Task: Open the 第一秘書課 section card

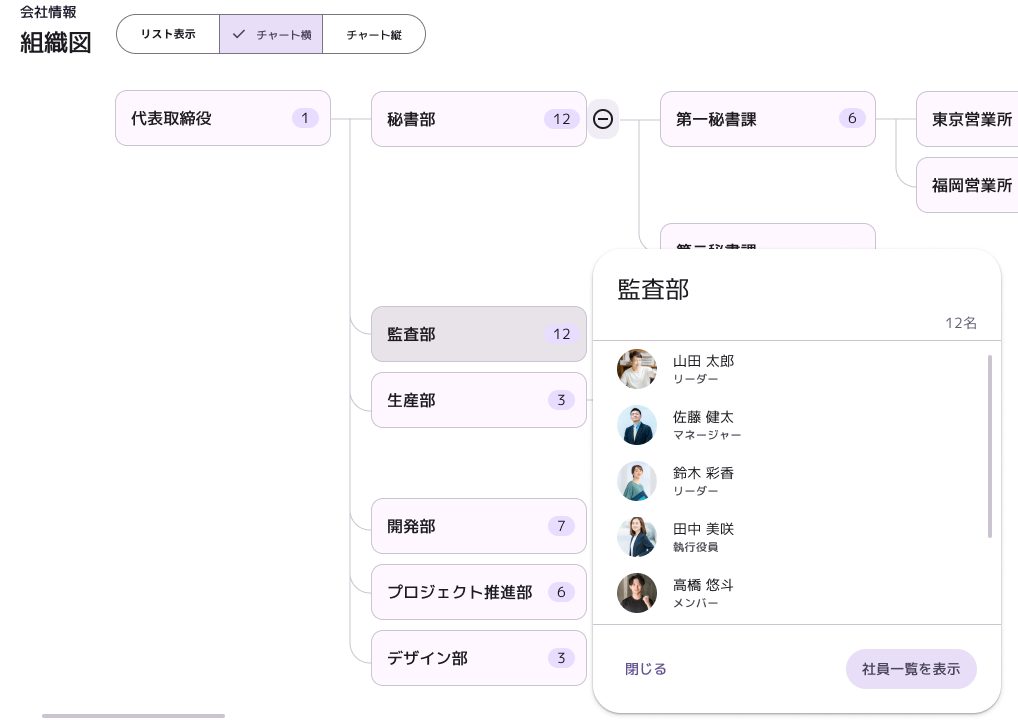Action: [x=767, y=119]
